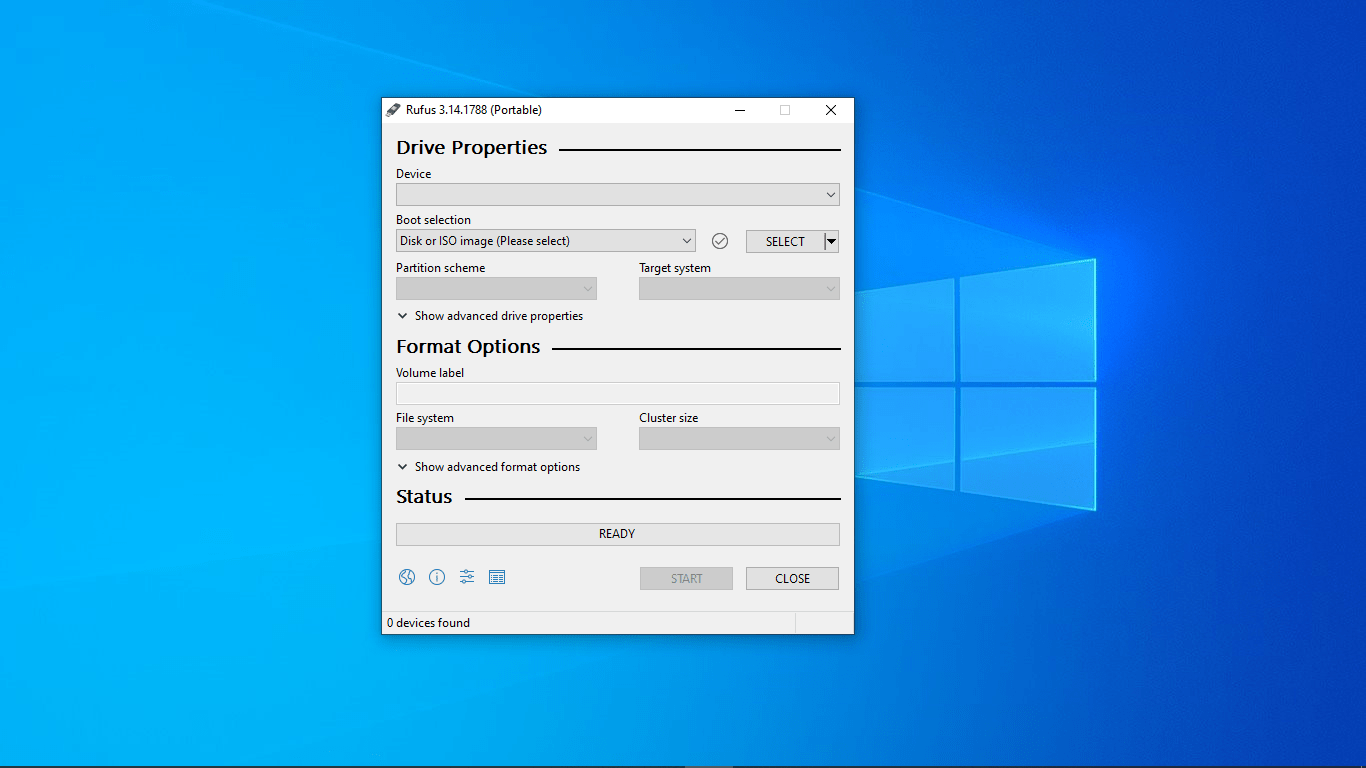Click the Rufus USB icon in titlebar
The width and height of the screenshot is (1366, 768).
coord(392,109)
